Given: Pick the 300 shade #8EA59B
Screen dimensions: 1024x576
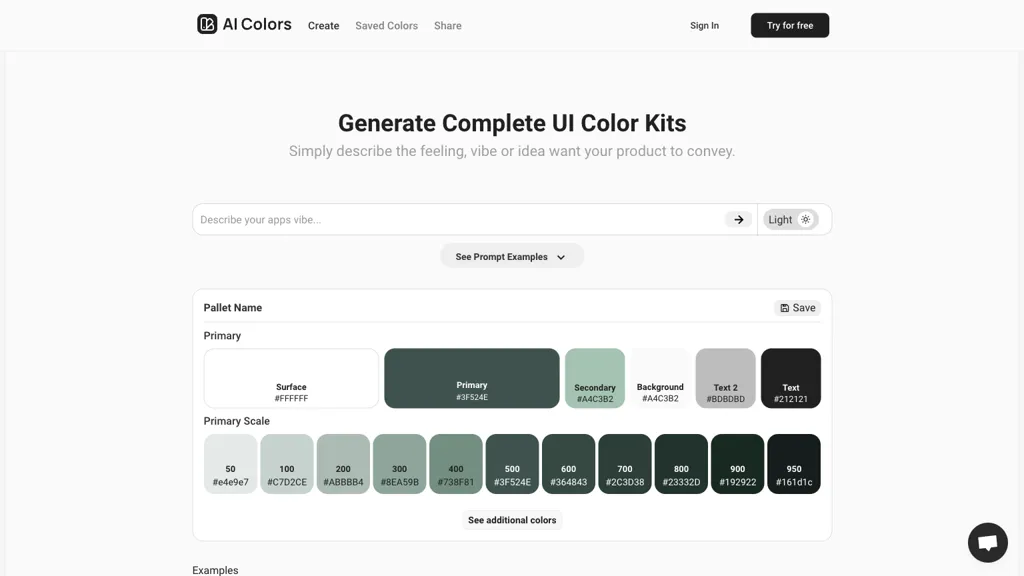Looking at the screenshot, I should point(400,464).
